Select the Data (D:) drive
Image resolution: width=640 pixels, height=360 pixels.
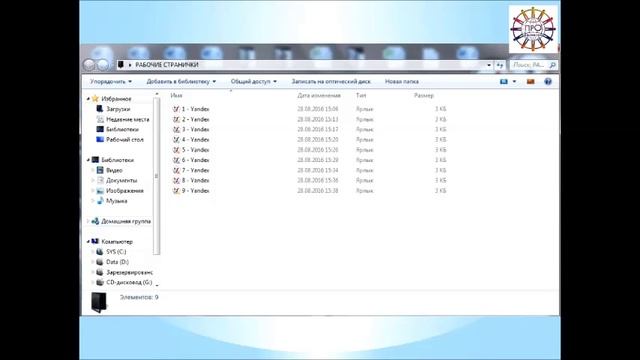[117, 262]
